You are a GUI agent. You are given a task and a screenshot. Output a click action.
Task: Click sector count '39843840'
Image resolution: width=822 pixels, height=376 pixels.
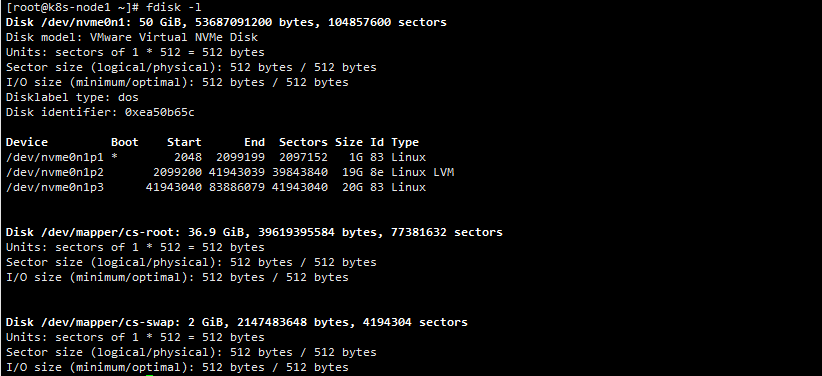click(300, 172)
